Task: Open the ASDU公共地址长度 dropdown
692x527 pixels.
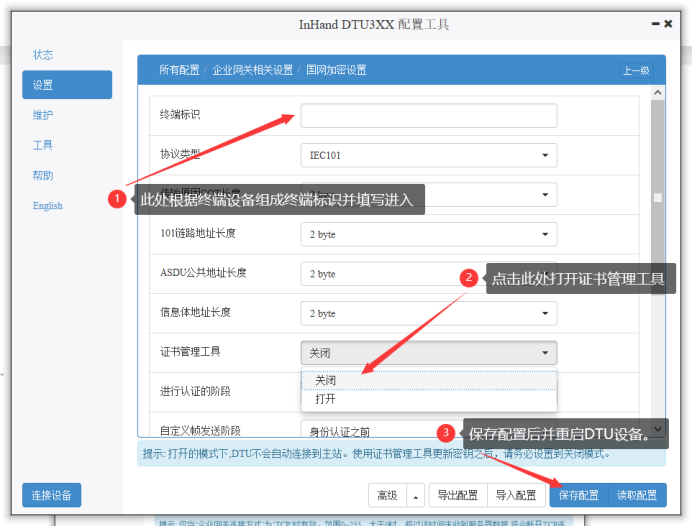Action: coord(428,273)
